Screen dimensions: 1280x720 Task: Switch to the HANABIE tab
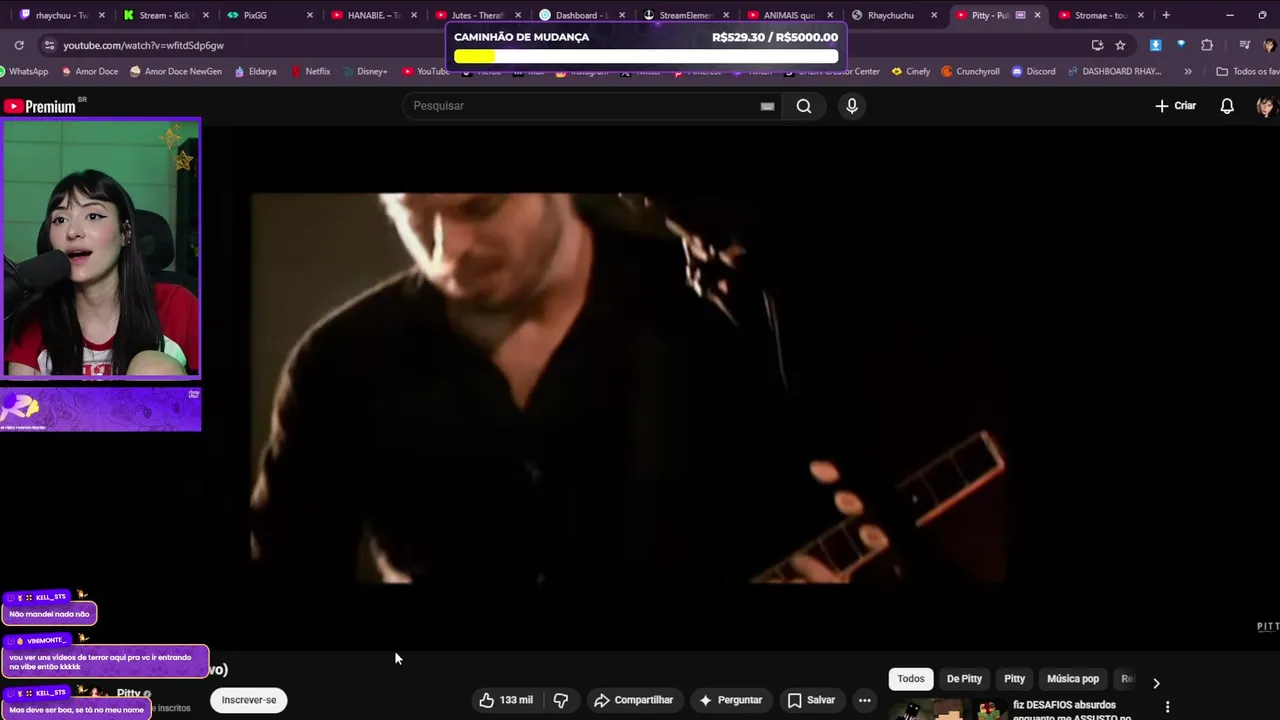(372, 15)
